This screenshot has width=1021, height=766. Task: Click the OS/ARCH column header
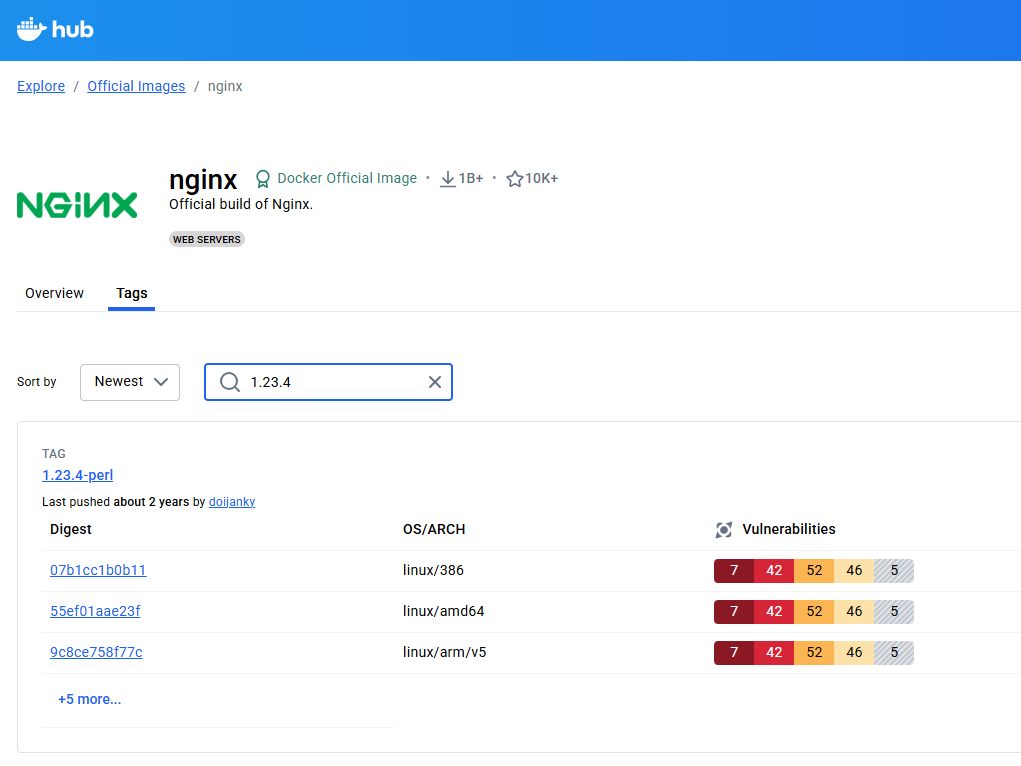pos(434,530)
